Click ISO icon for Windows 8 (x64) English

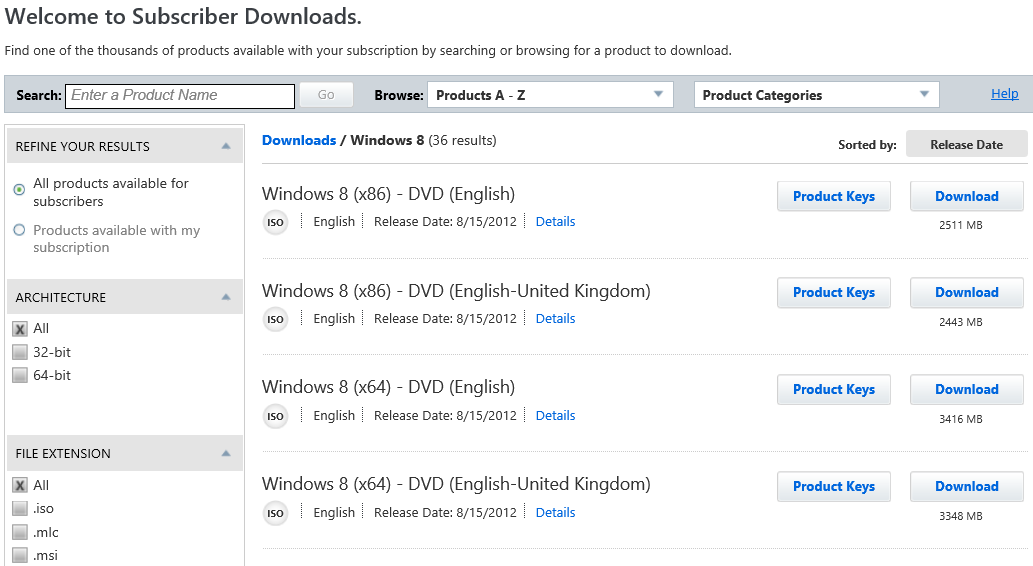click(x=275, y=417)
